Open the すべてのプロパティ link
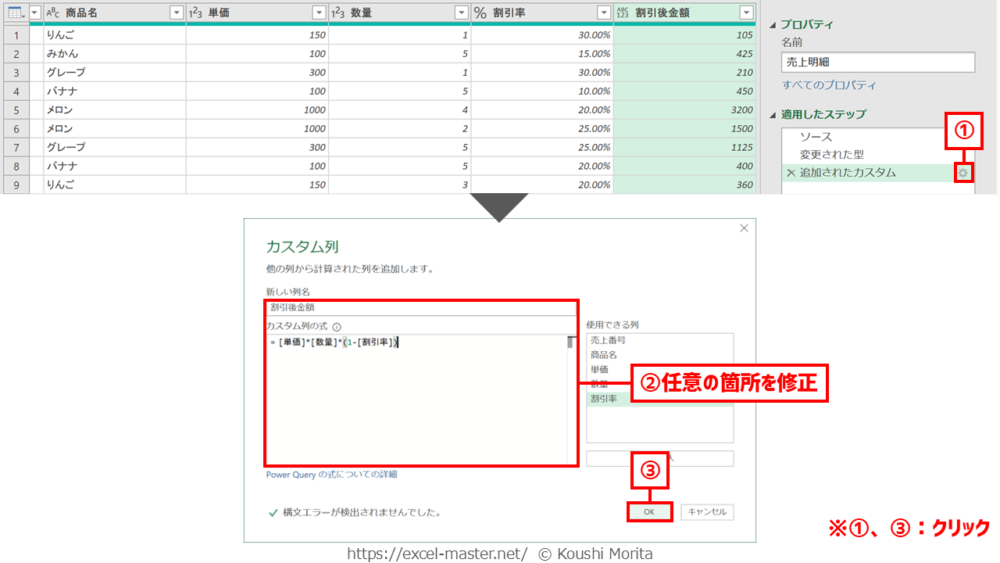 coord(829,86)
